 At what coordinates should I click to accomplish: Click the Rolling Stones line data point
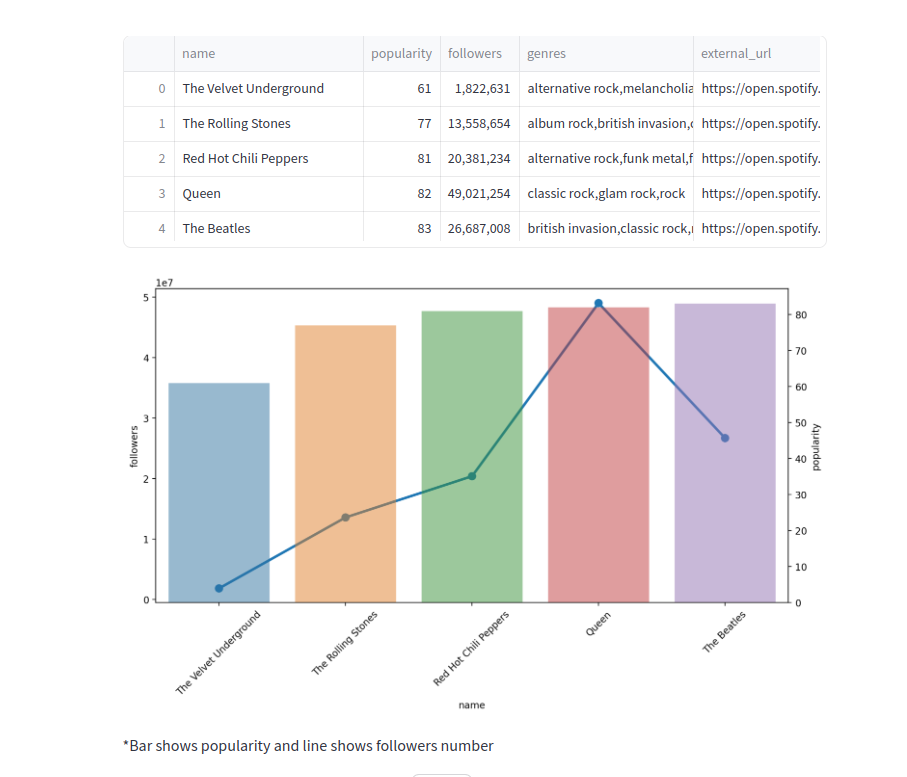[345, 517]
